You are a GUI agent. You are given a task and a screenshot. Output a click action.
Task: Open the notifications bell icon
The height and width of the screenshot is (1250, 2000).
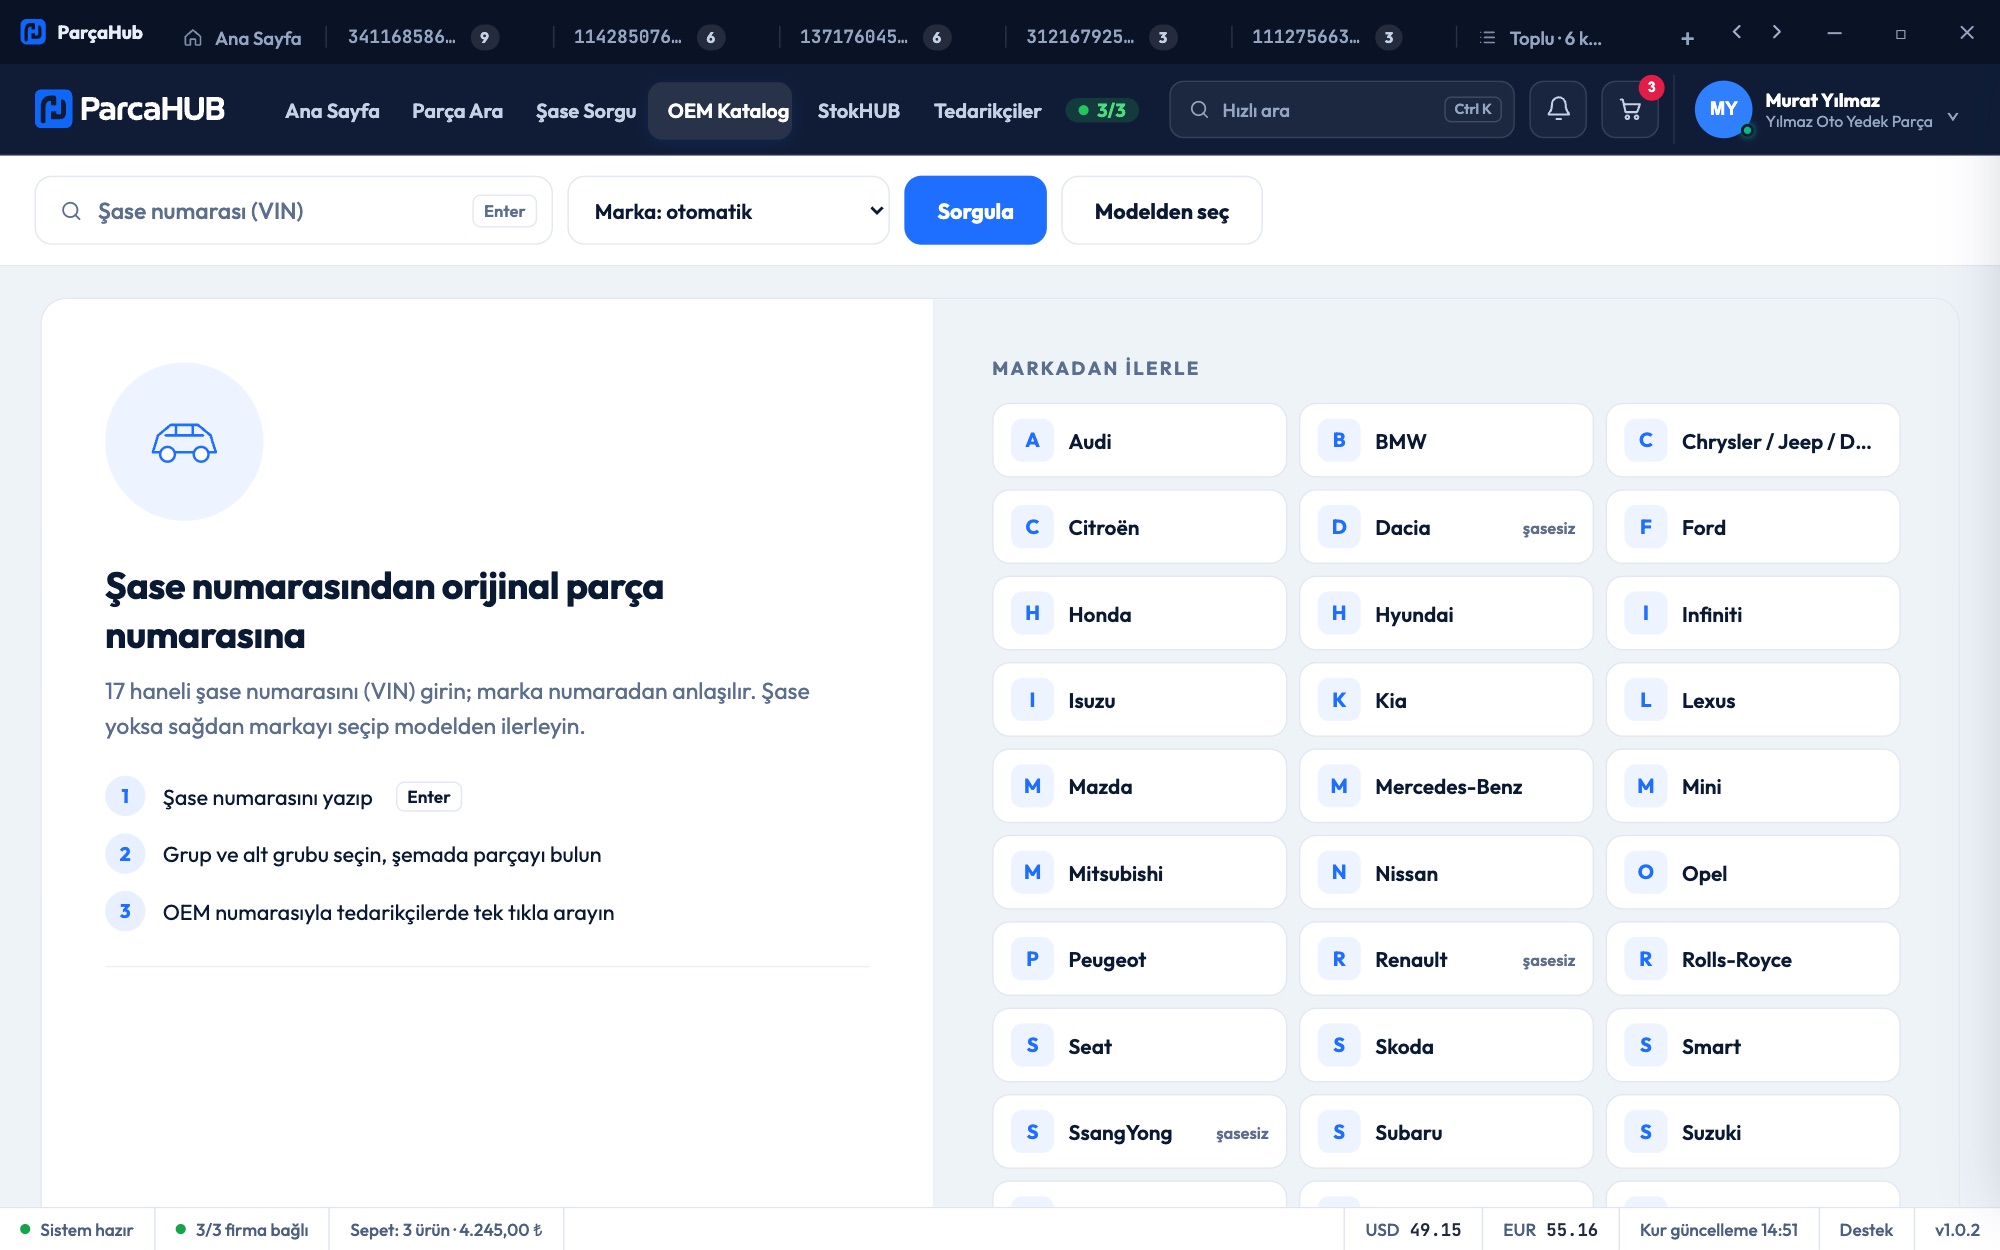pyautogui.click(x=1558, y=110)
